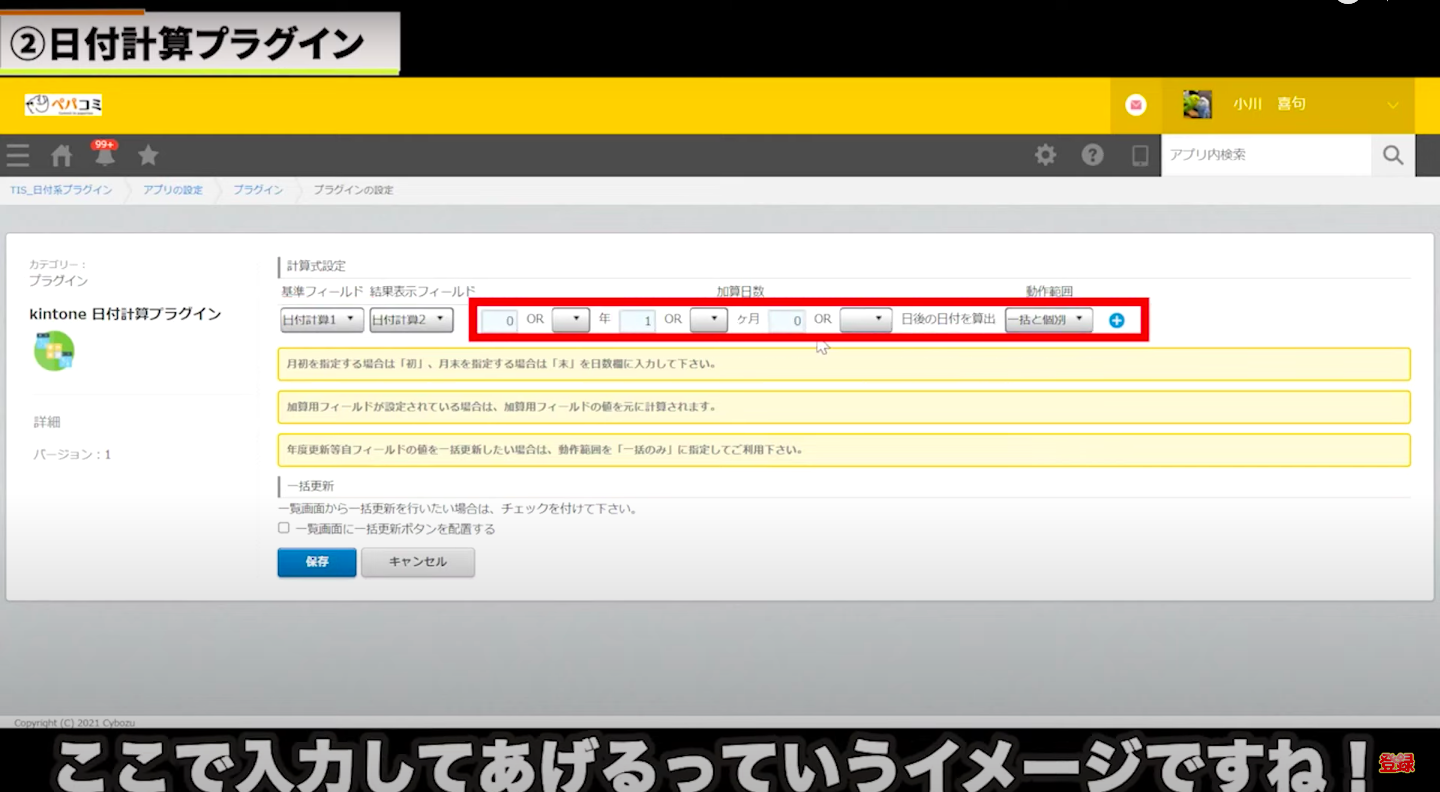
Task: Open notifications bell with 99+ badge
Action: tap(105, 155)
